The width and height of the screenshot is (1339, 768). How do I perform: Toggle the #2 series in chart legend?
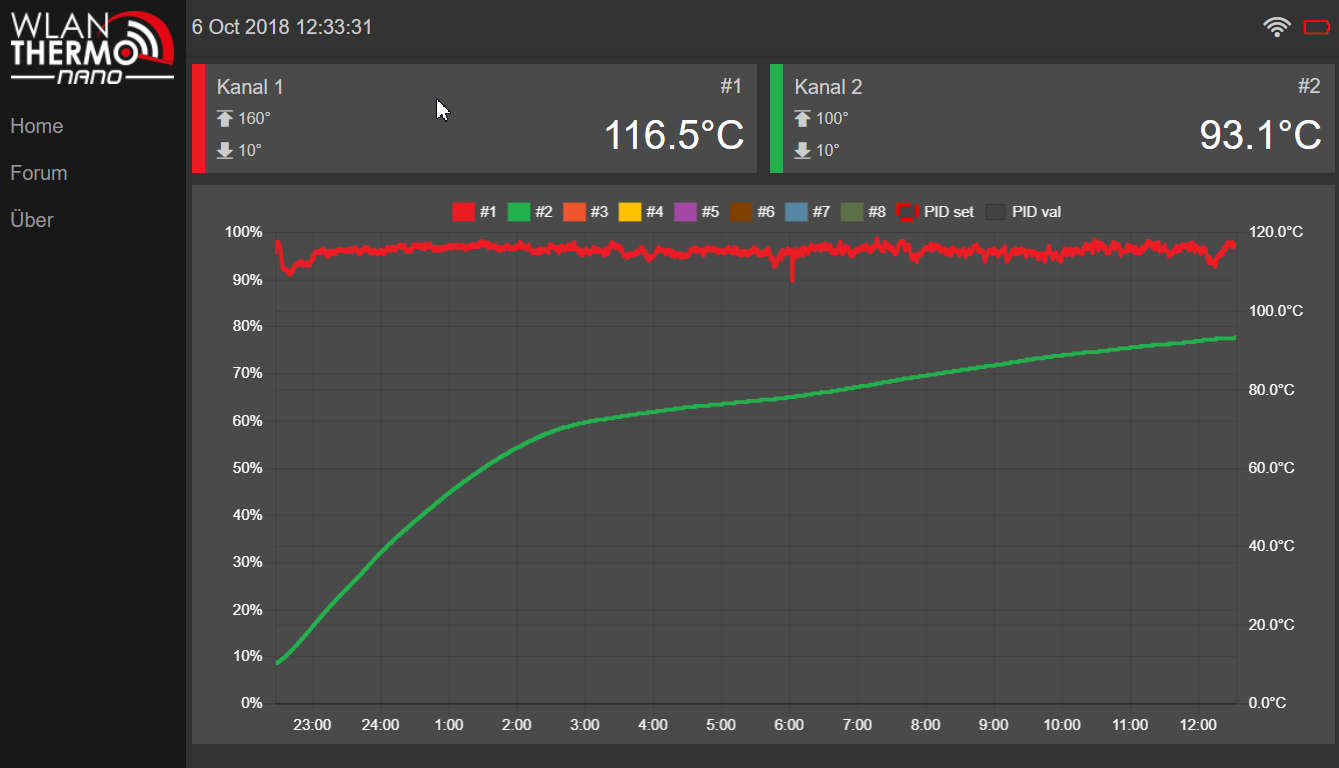click(530, 212)
